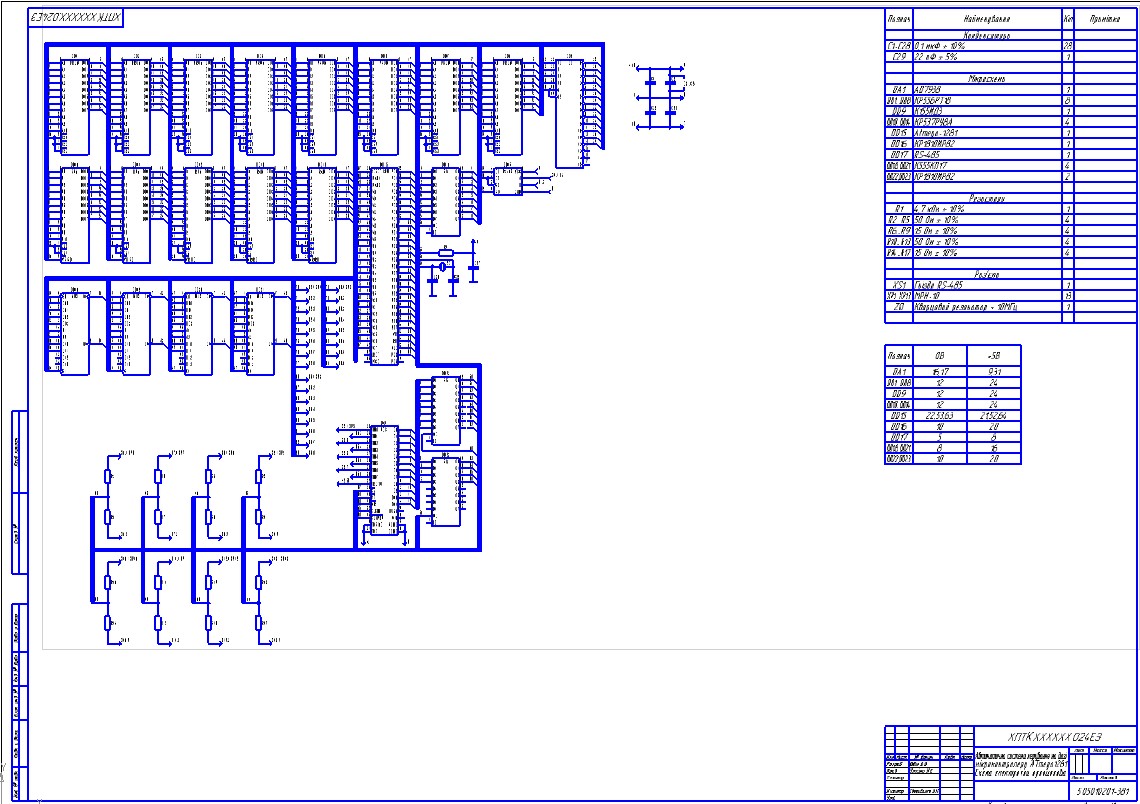Screen dimensions: 1140x804
Task: Click '50 Ом ± 10%' in the R2-R5 row
Action: coord(936,220)
